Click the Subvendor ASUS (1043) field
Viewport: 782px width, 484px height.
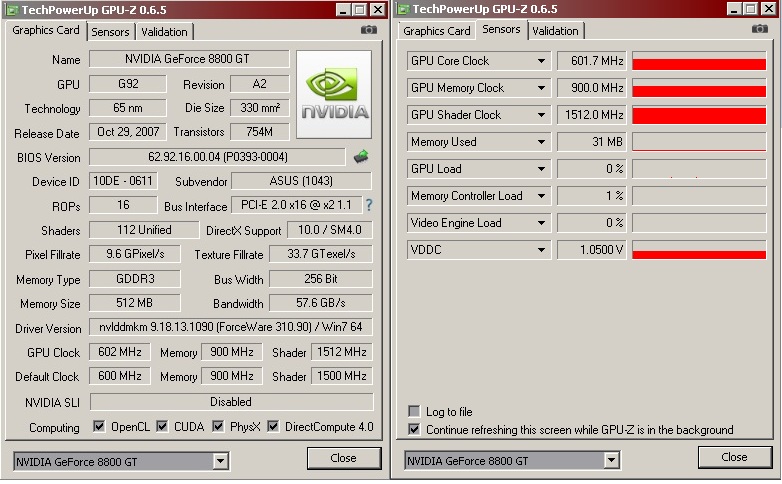[x=301, y=181]
